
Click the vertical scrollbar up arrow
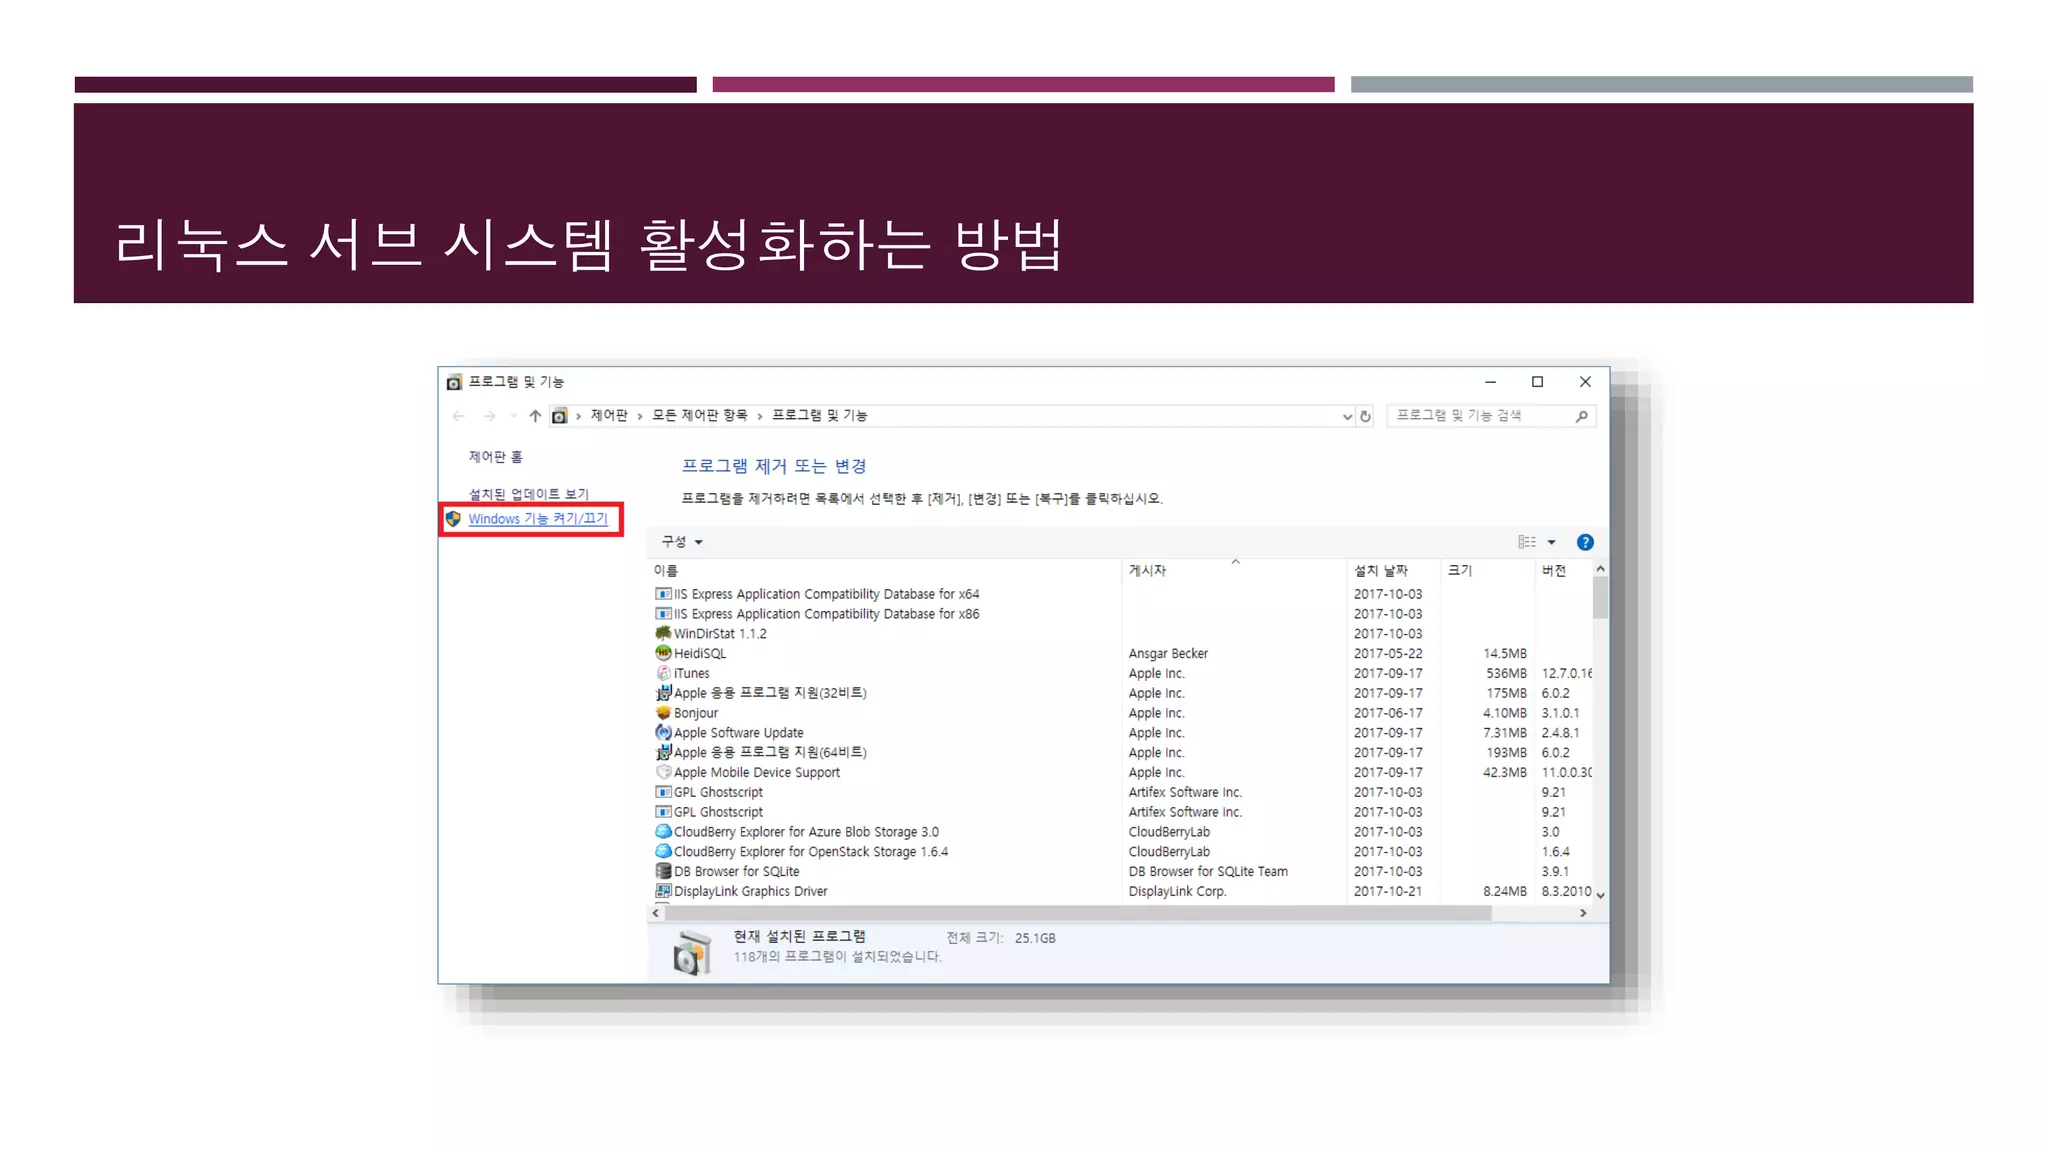pyautogui.click(x=1600, y=569)
